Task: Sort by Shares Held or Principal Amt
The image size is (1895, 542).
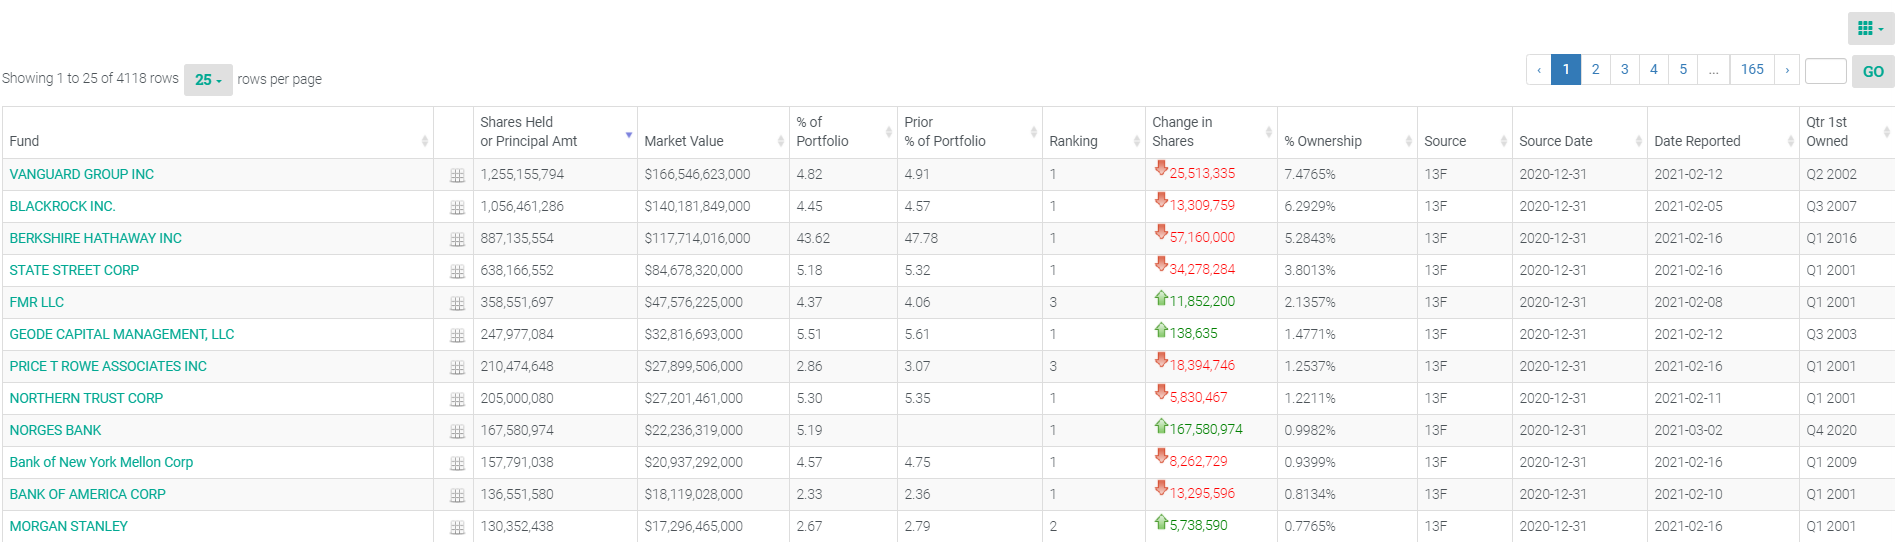Action: coord(555,132)
